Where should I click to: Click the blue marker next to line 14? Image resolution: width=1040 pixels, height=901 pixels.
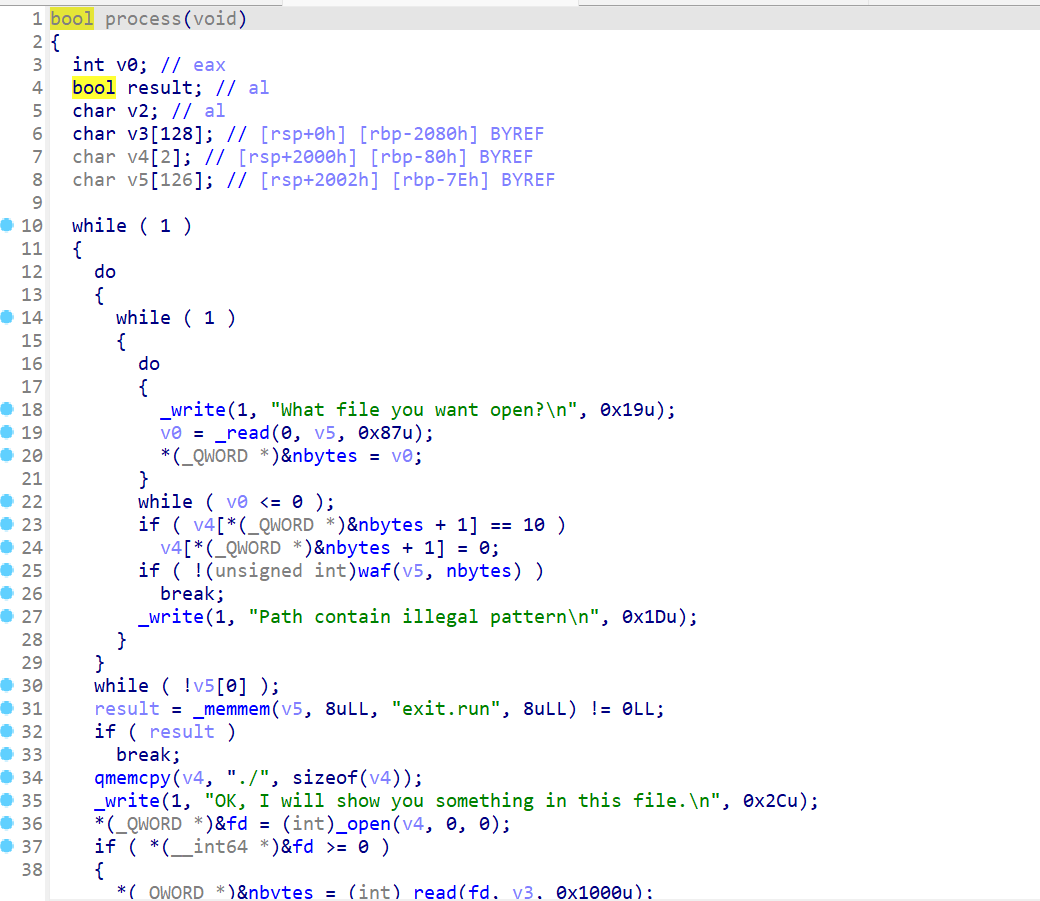pyautogui.click(x=8, y=317)
